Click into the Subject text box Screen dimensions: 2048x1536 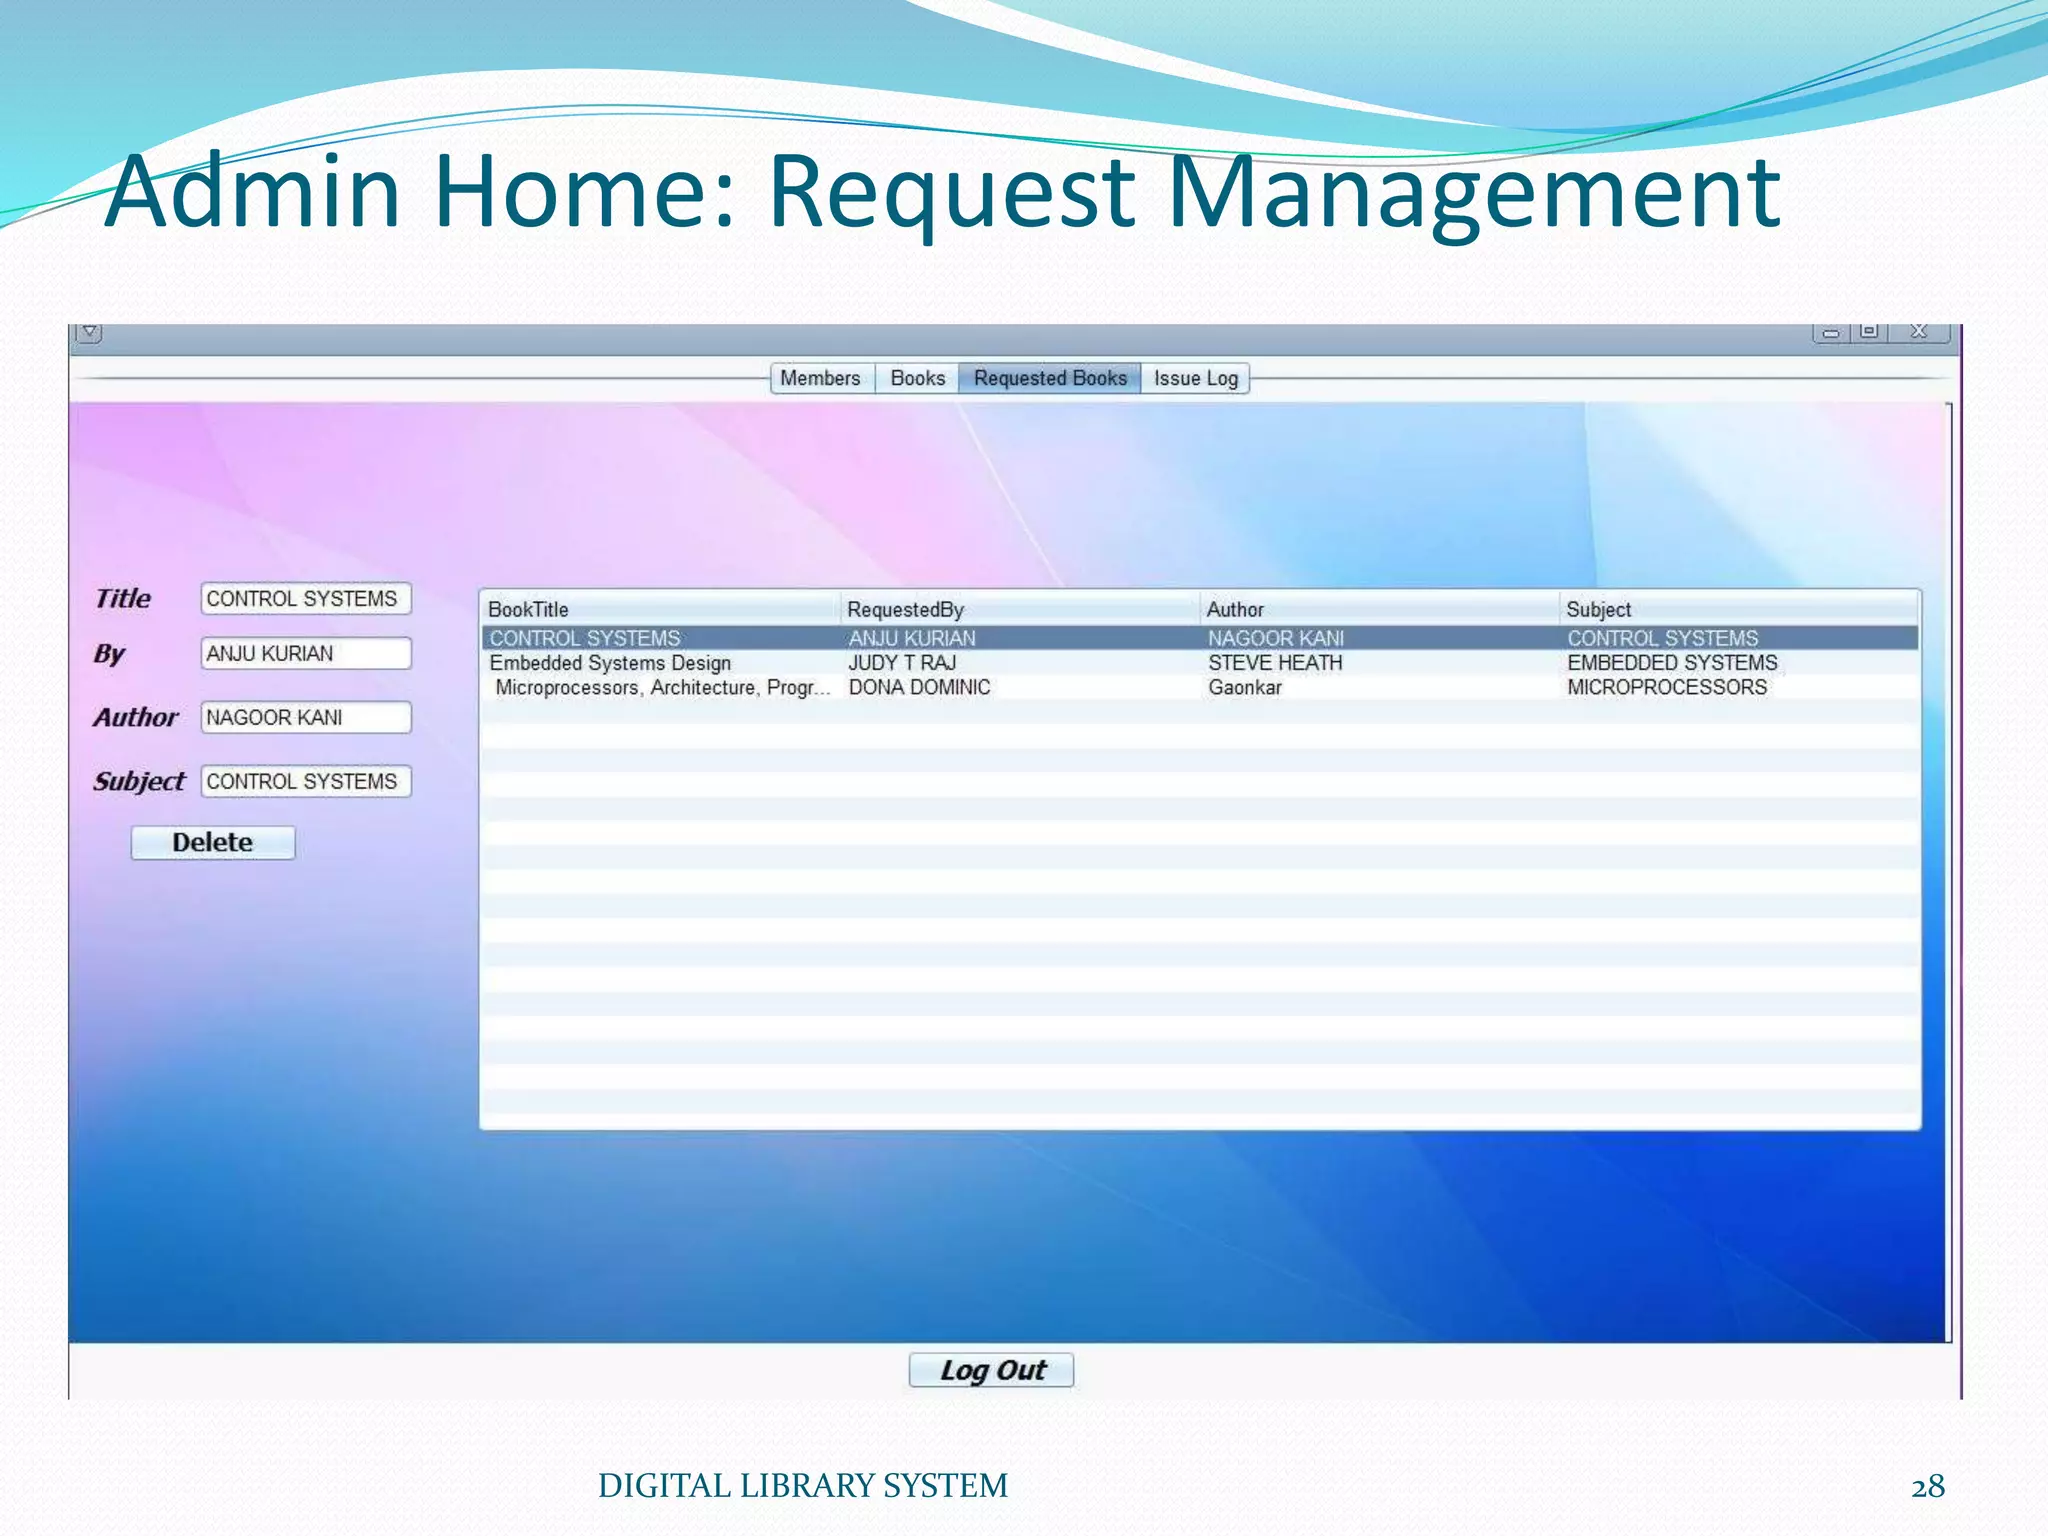tap(305, 782)
